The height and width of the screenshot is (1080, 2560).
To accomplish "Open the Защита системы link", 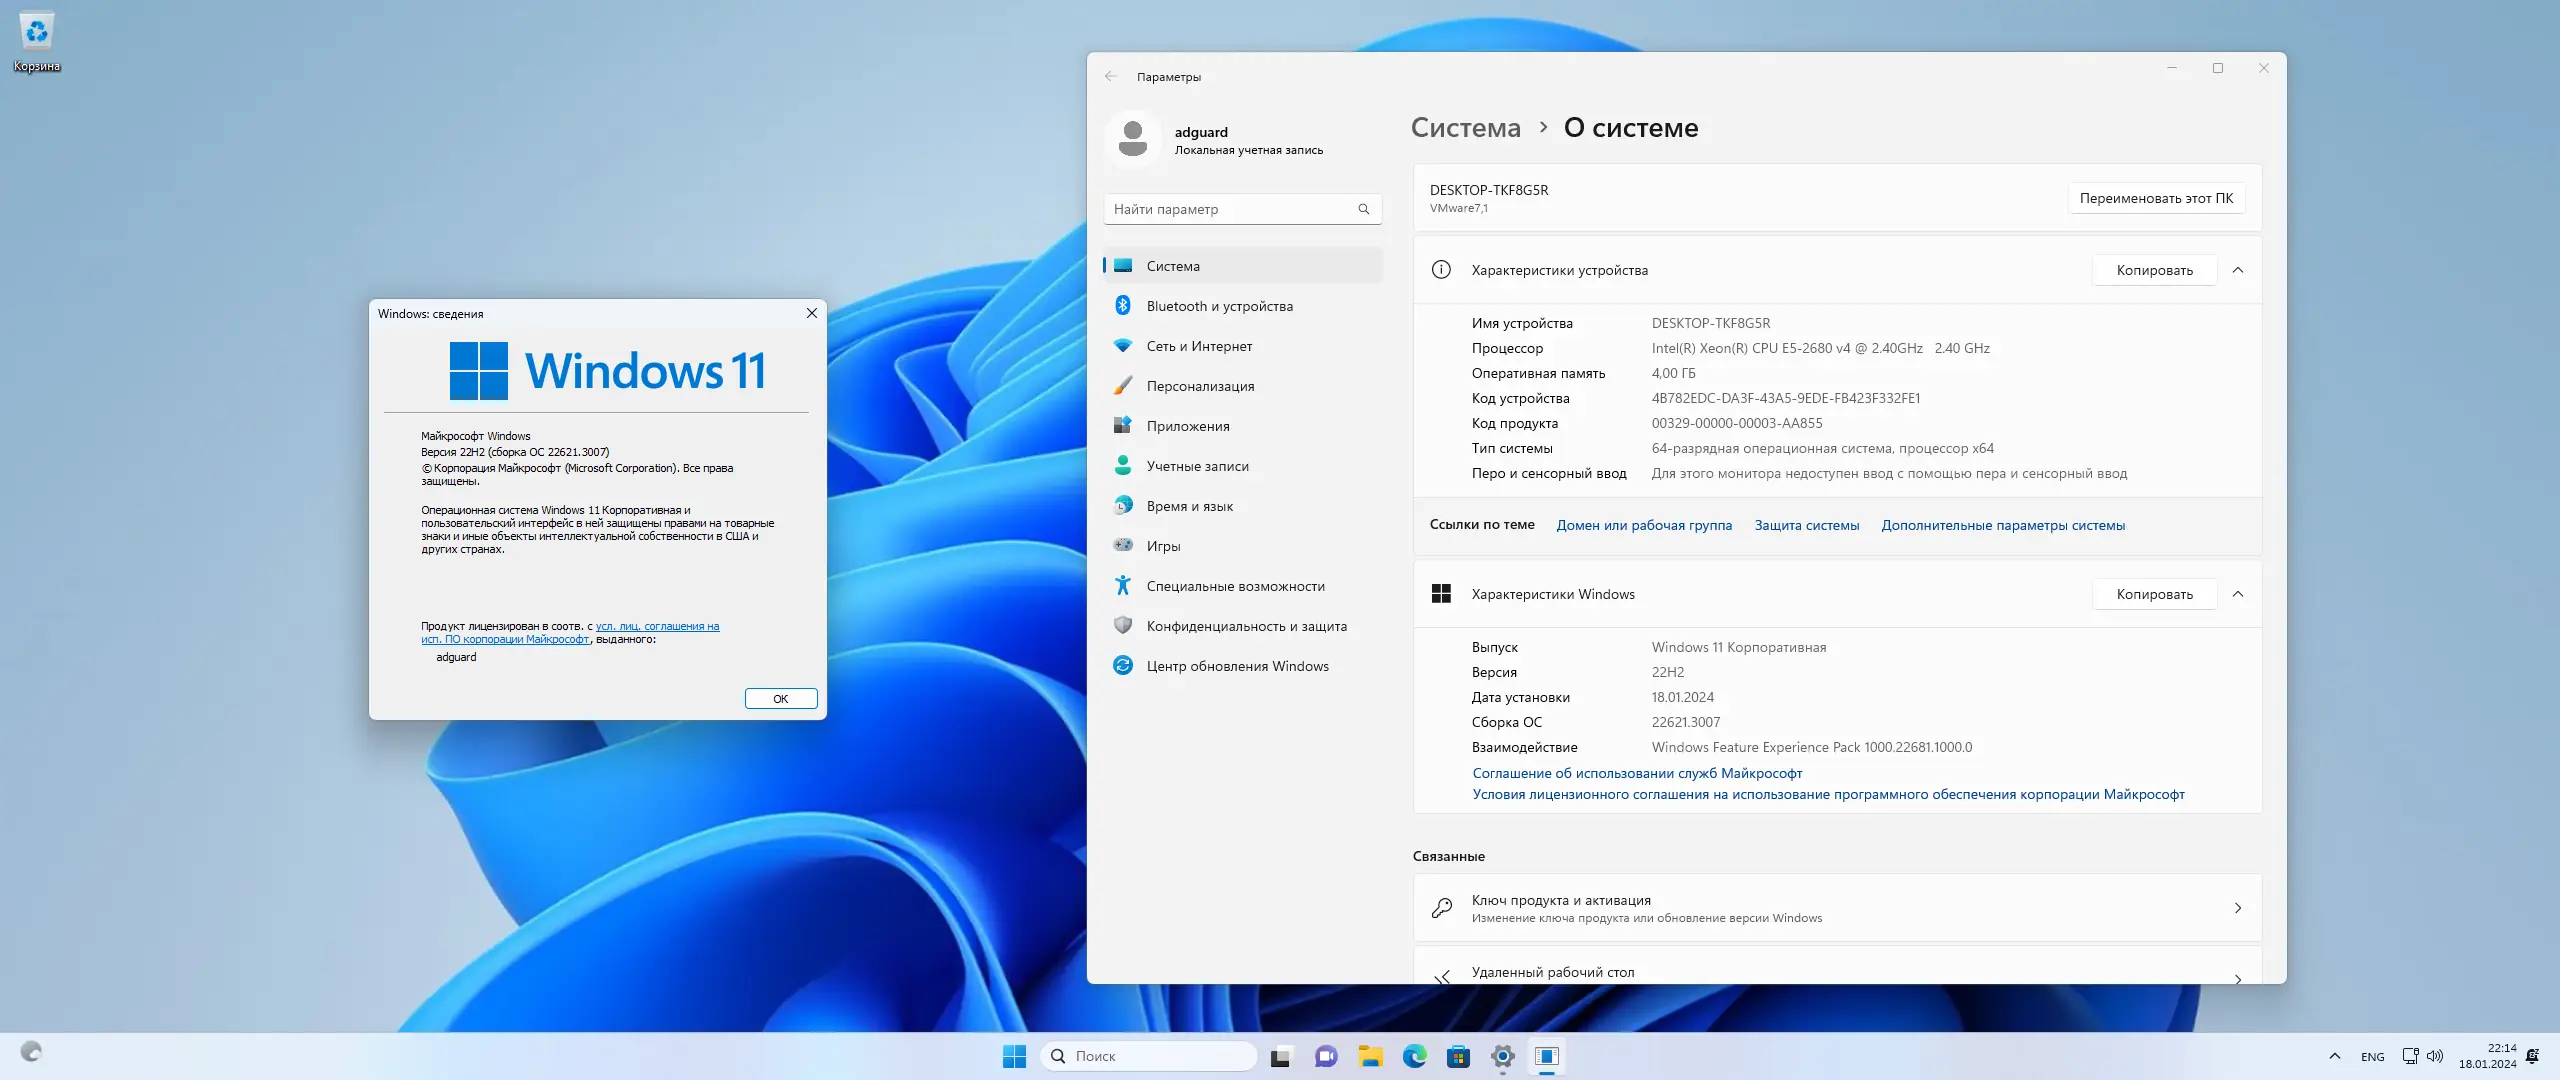I will coord(1808,525).
